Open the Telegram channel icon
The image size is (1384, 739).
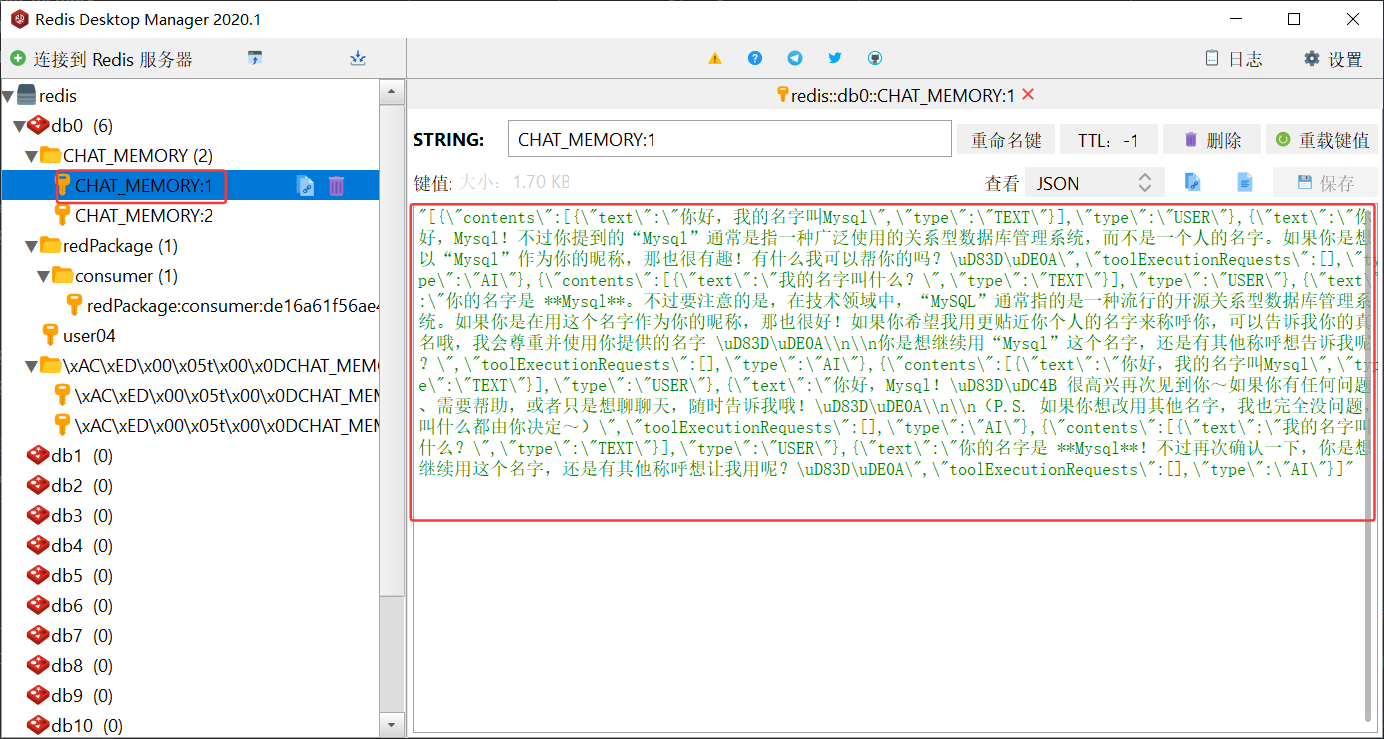pyautogui.click(x=795, y=59)
